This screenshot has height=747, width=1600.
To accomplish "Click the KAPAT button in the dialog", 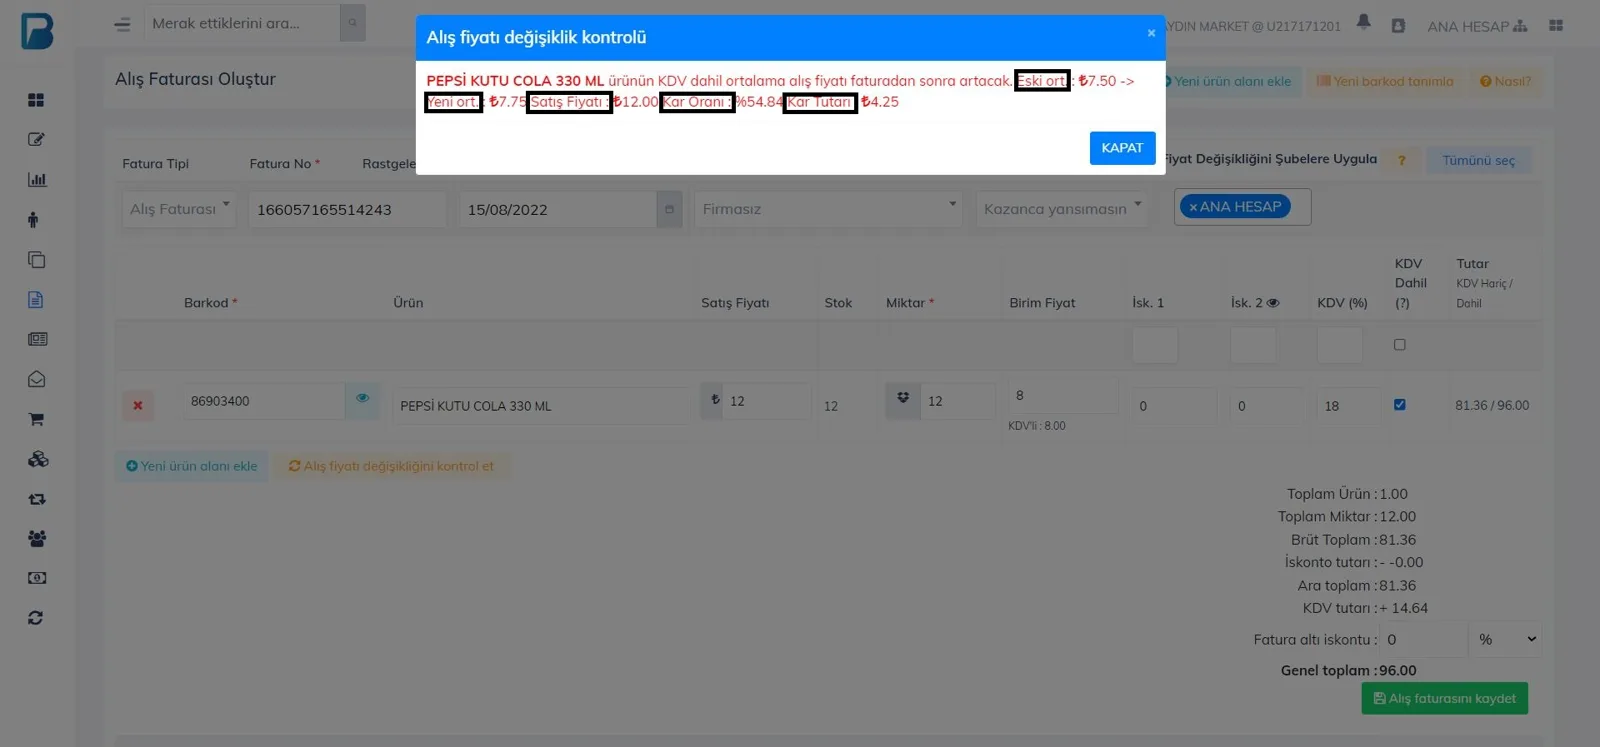I will pos(1122,148).
